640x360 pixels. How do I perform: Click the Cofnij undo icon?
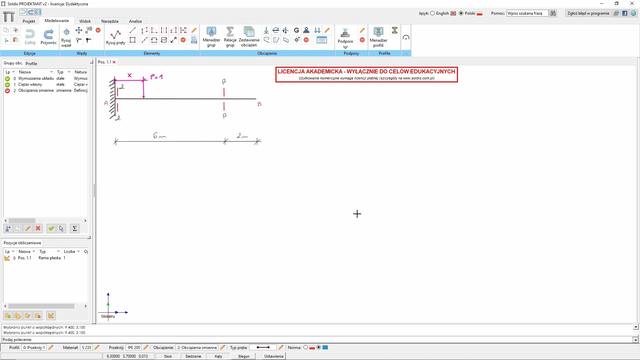pyautogui.click(x=30, y=36)
